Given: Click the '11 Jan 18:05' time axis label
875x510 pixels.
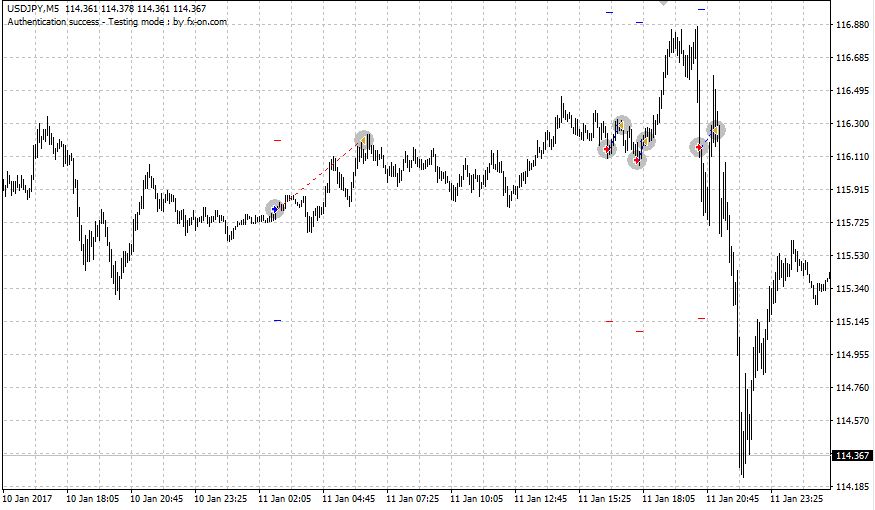Looking at the screenshot, I should [669, 498].
